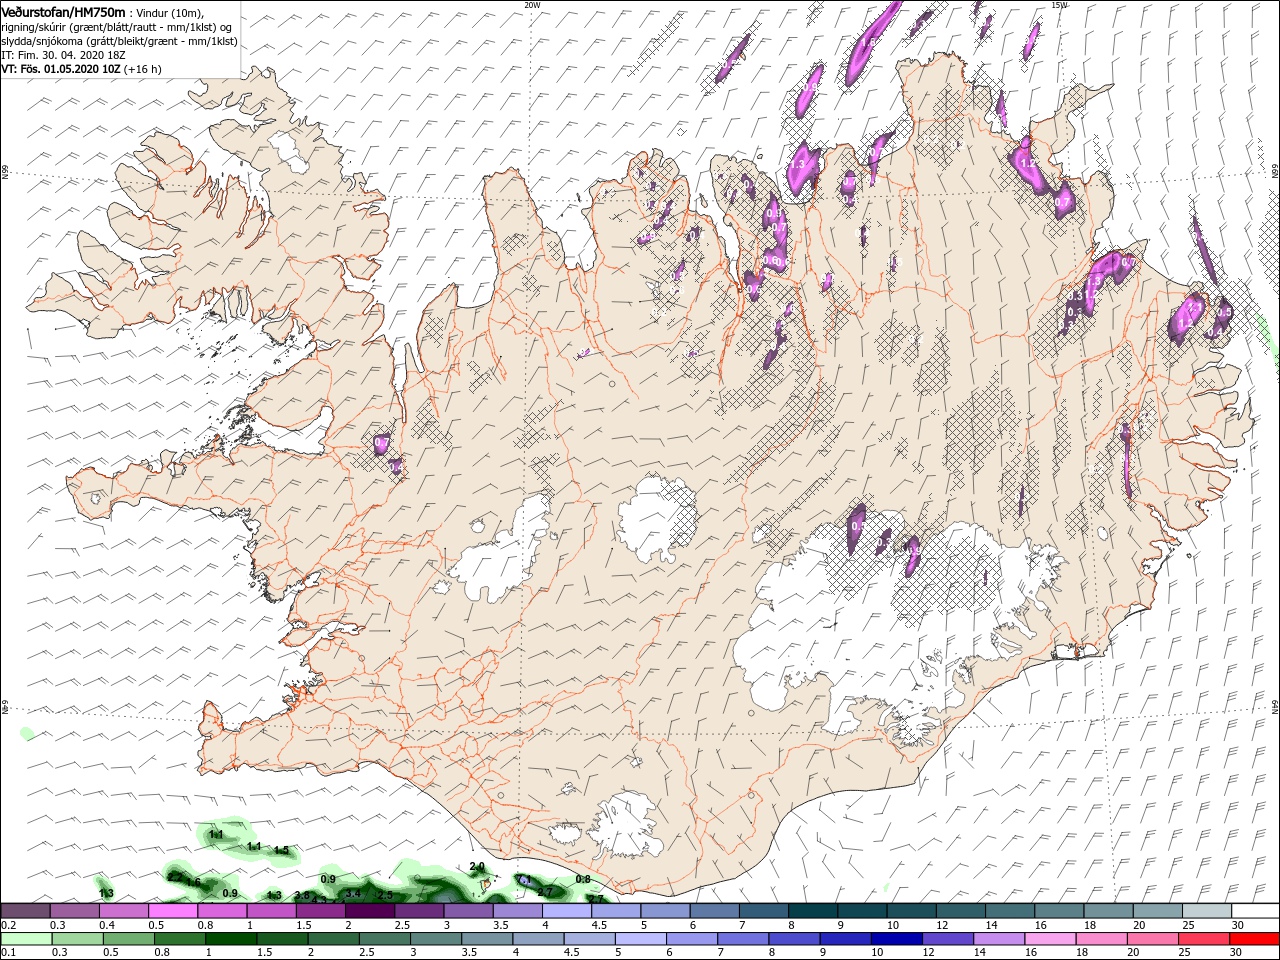Click the '15W' longitude label
1280x960 pixels.
click(x=1060, y=4)
